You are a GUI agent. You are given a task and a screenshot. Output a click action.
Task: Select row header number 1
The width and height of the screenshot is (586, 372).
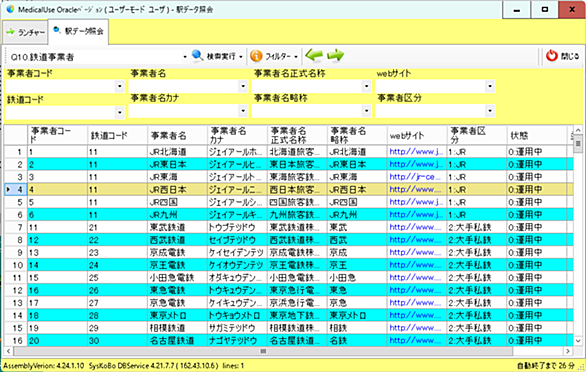(16, 152)
